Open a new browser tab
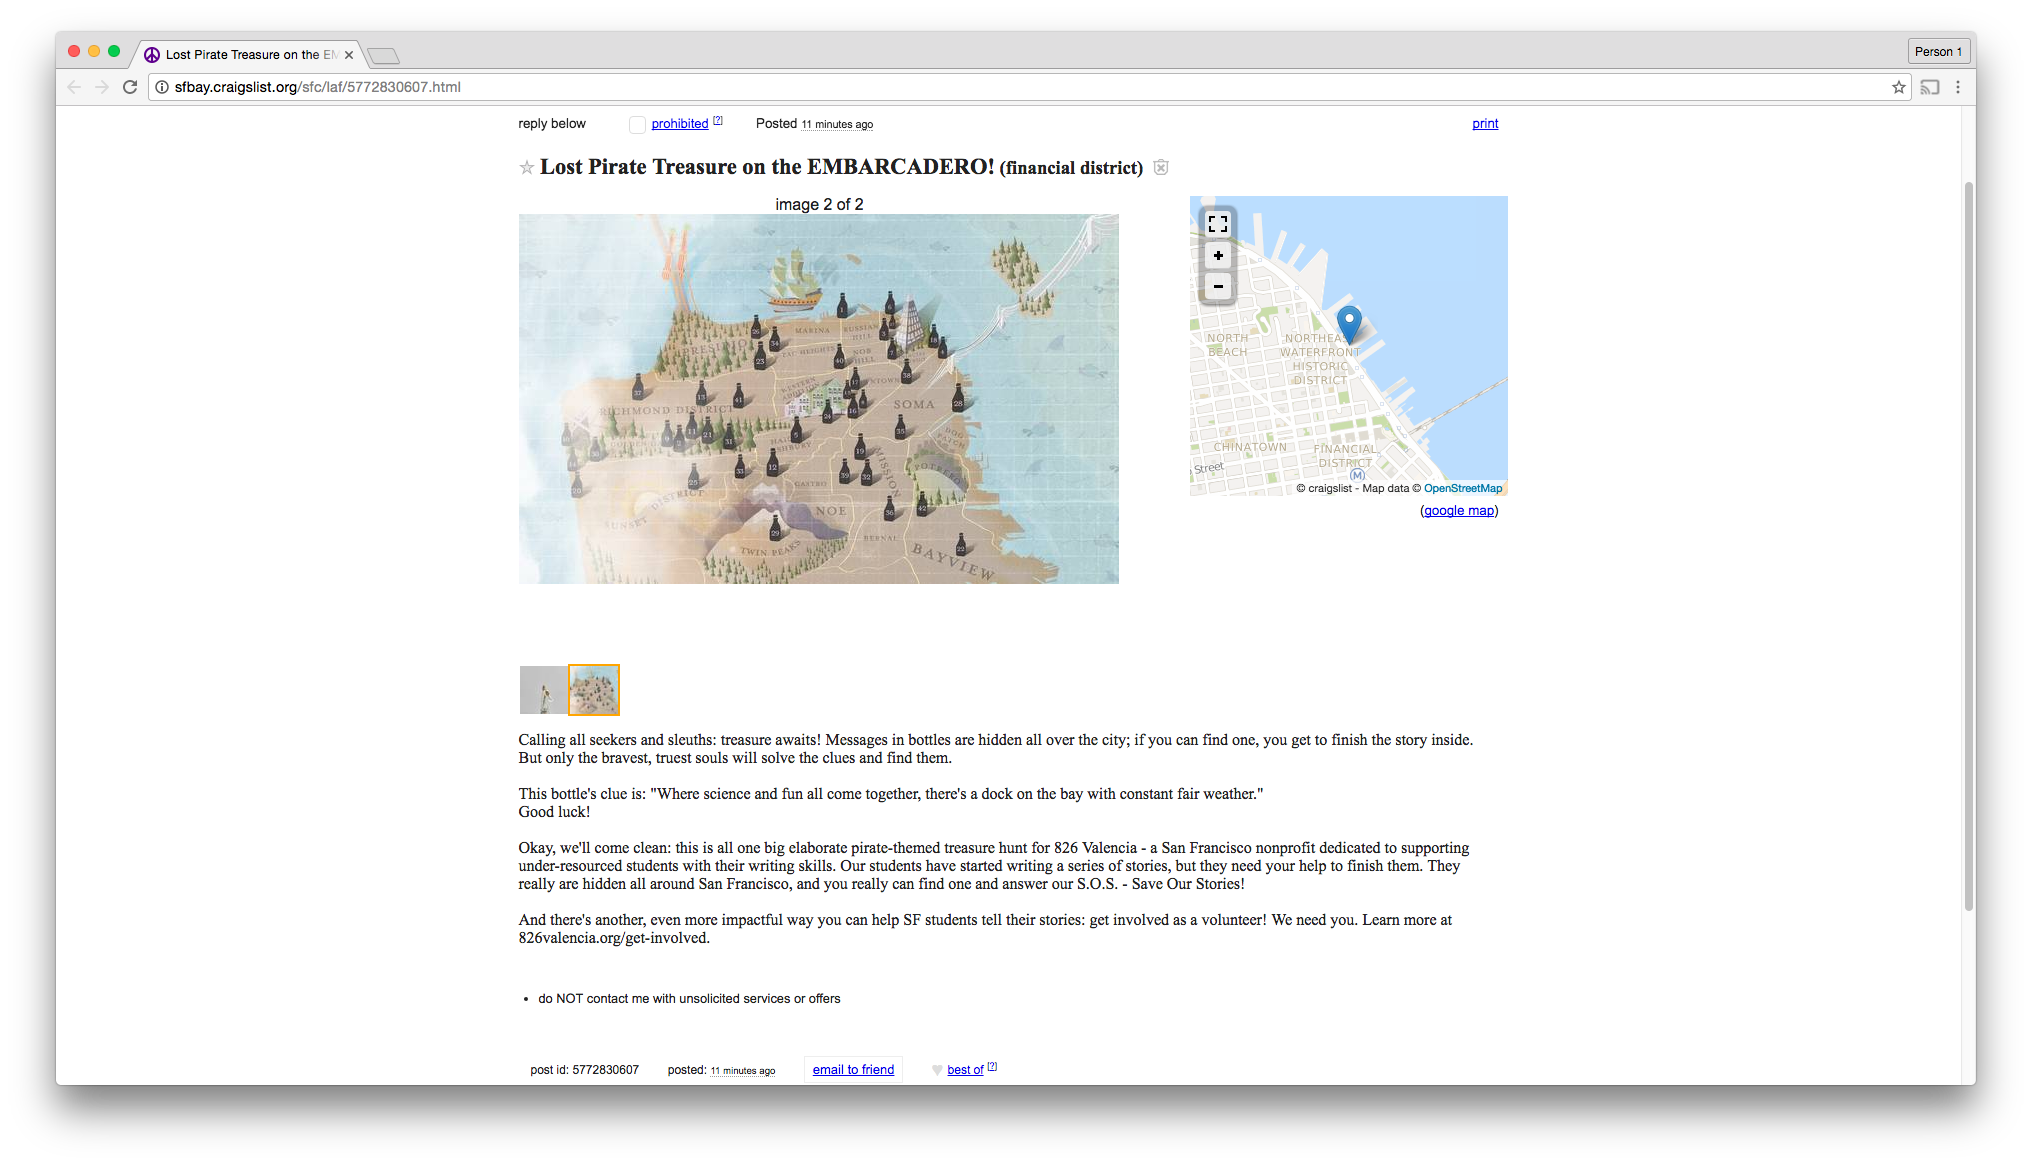The height and width of the screenshot is (1165, 2032). pos(383,56)
